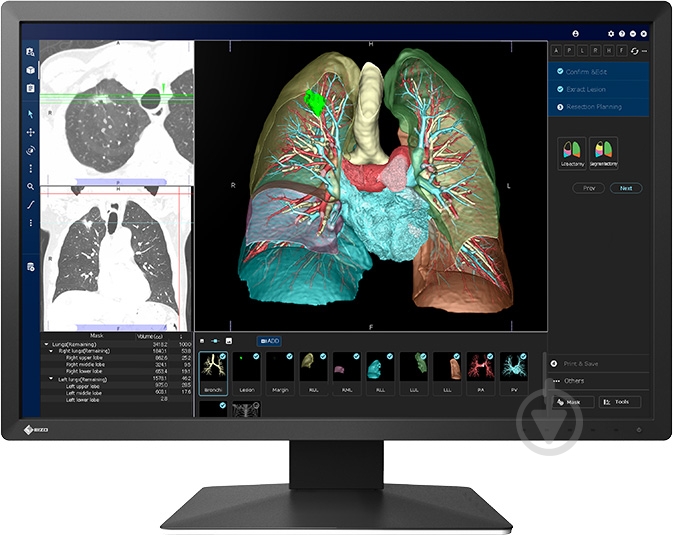Click small square icon above Bronchi thumbnail

pos(202,341)
